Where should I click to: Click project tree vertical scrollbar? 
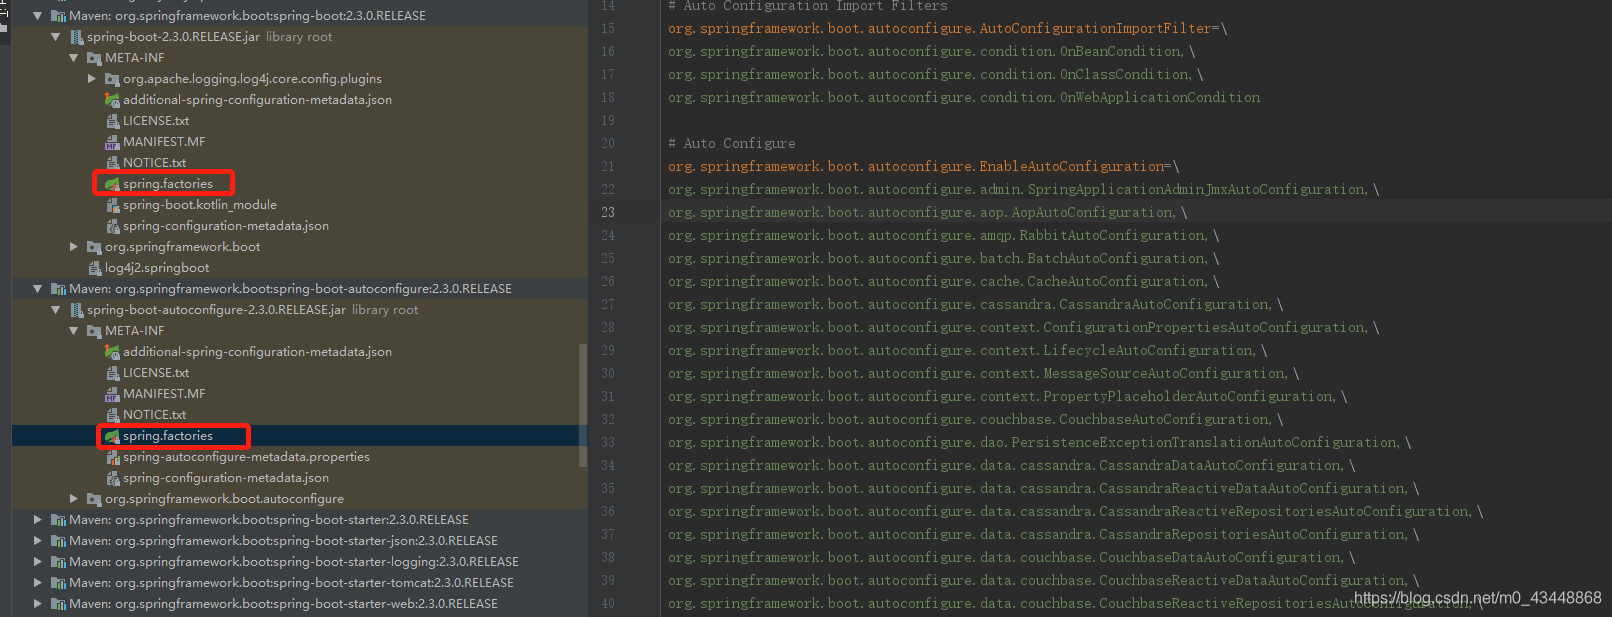click(x=583, y=405)
